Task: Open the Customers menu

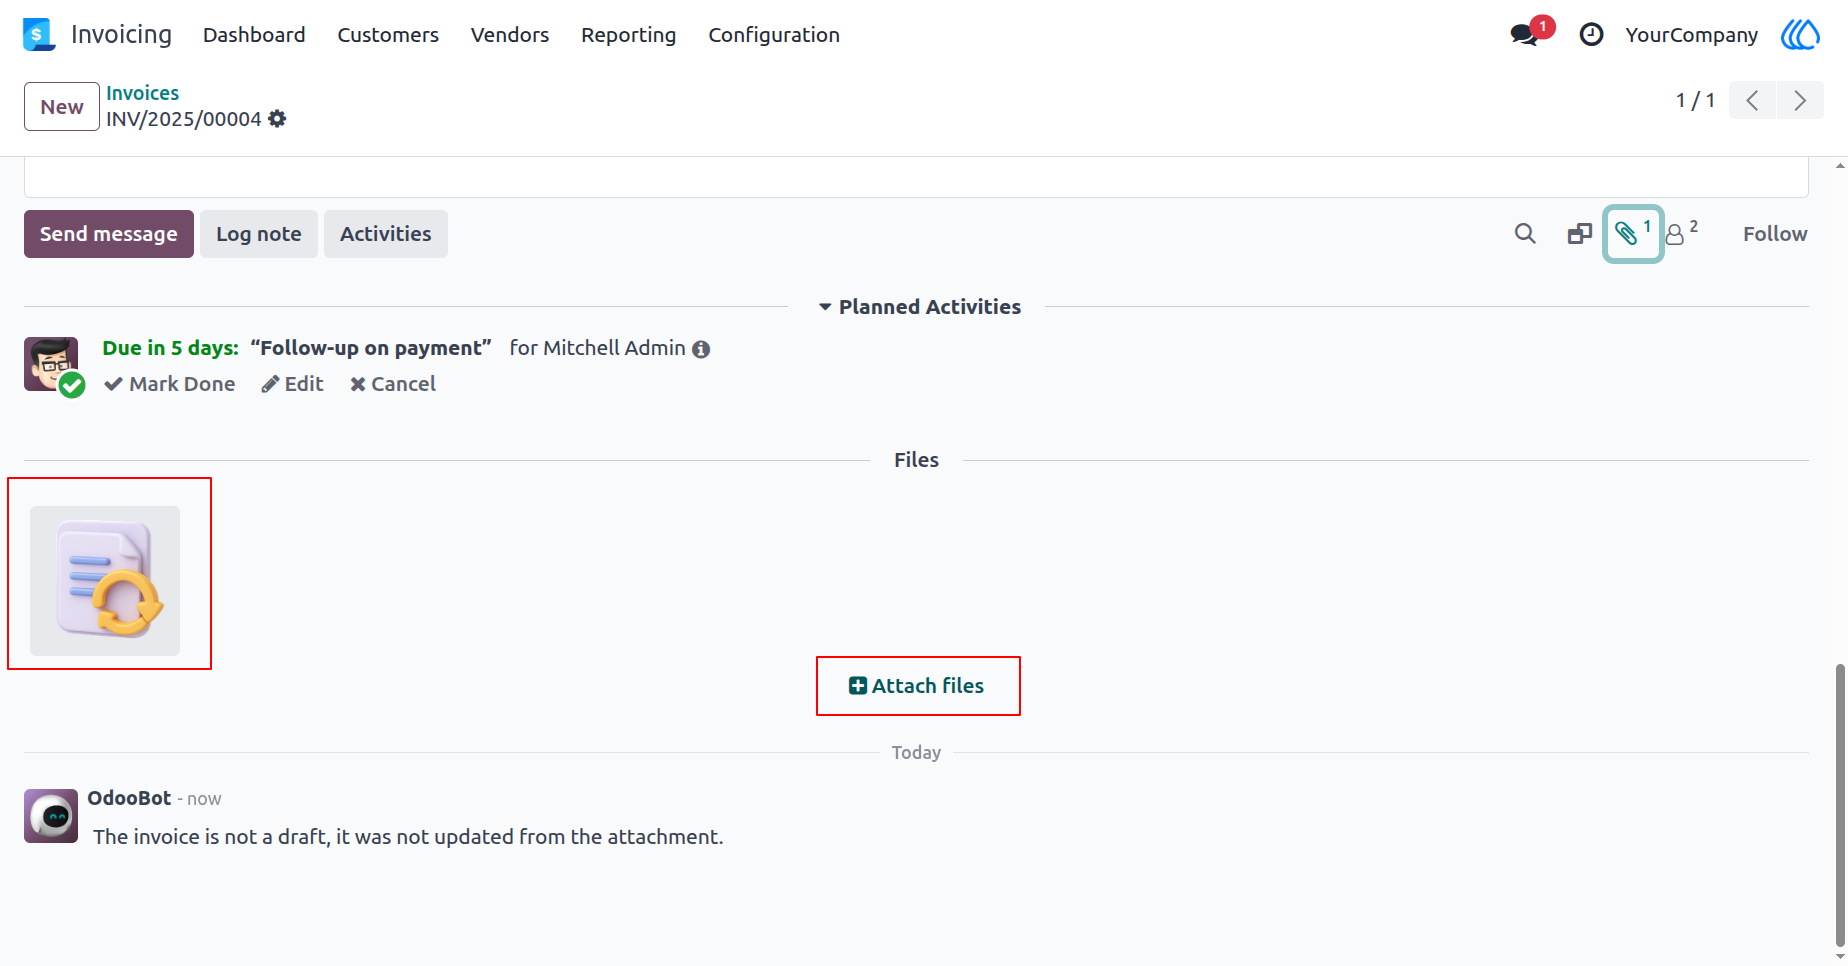Action: [388, 35]
